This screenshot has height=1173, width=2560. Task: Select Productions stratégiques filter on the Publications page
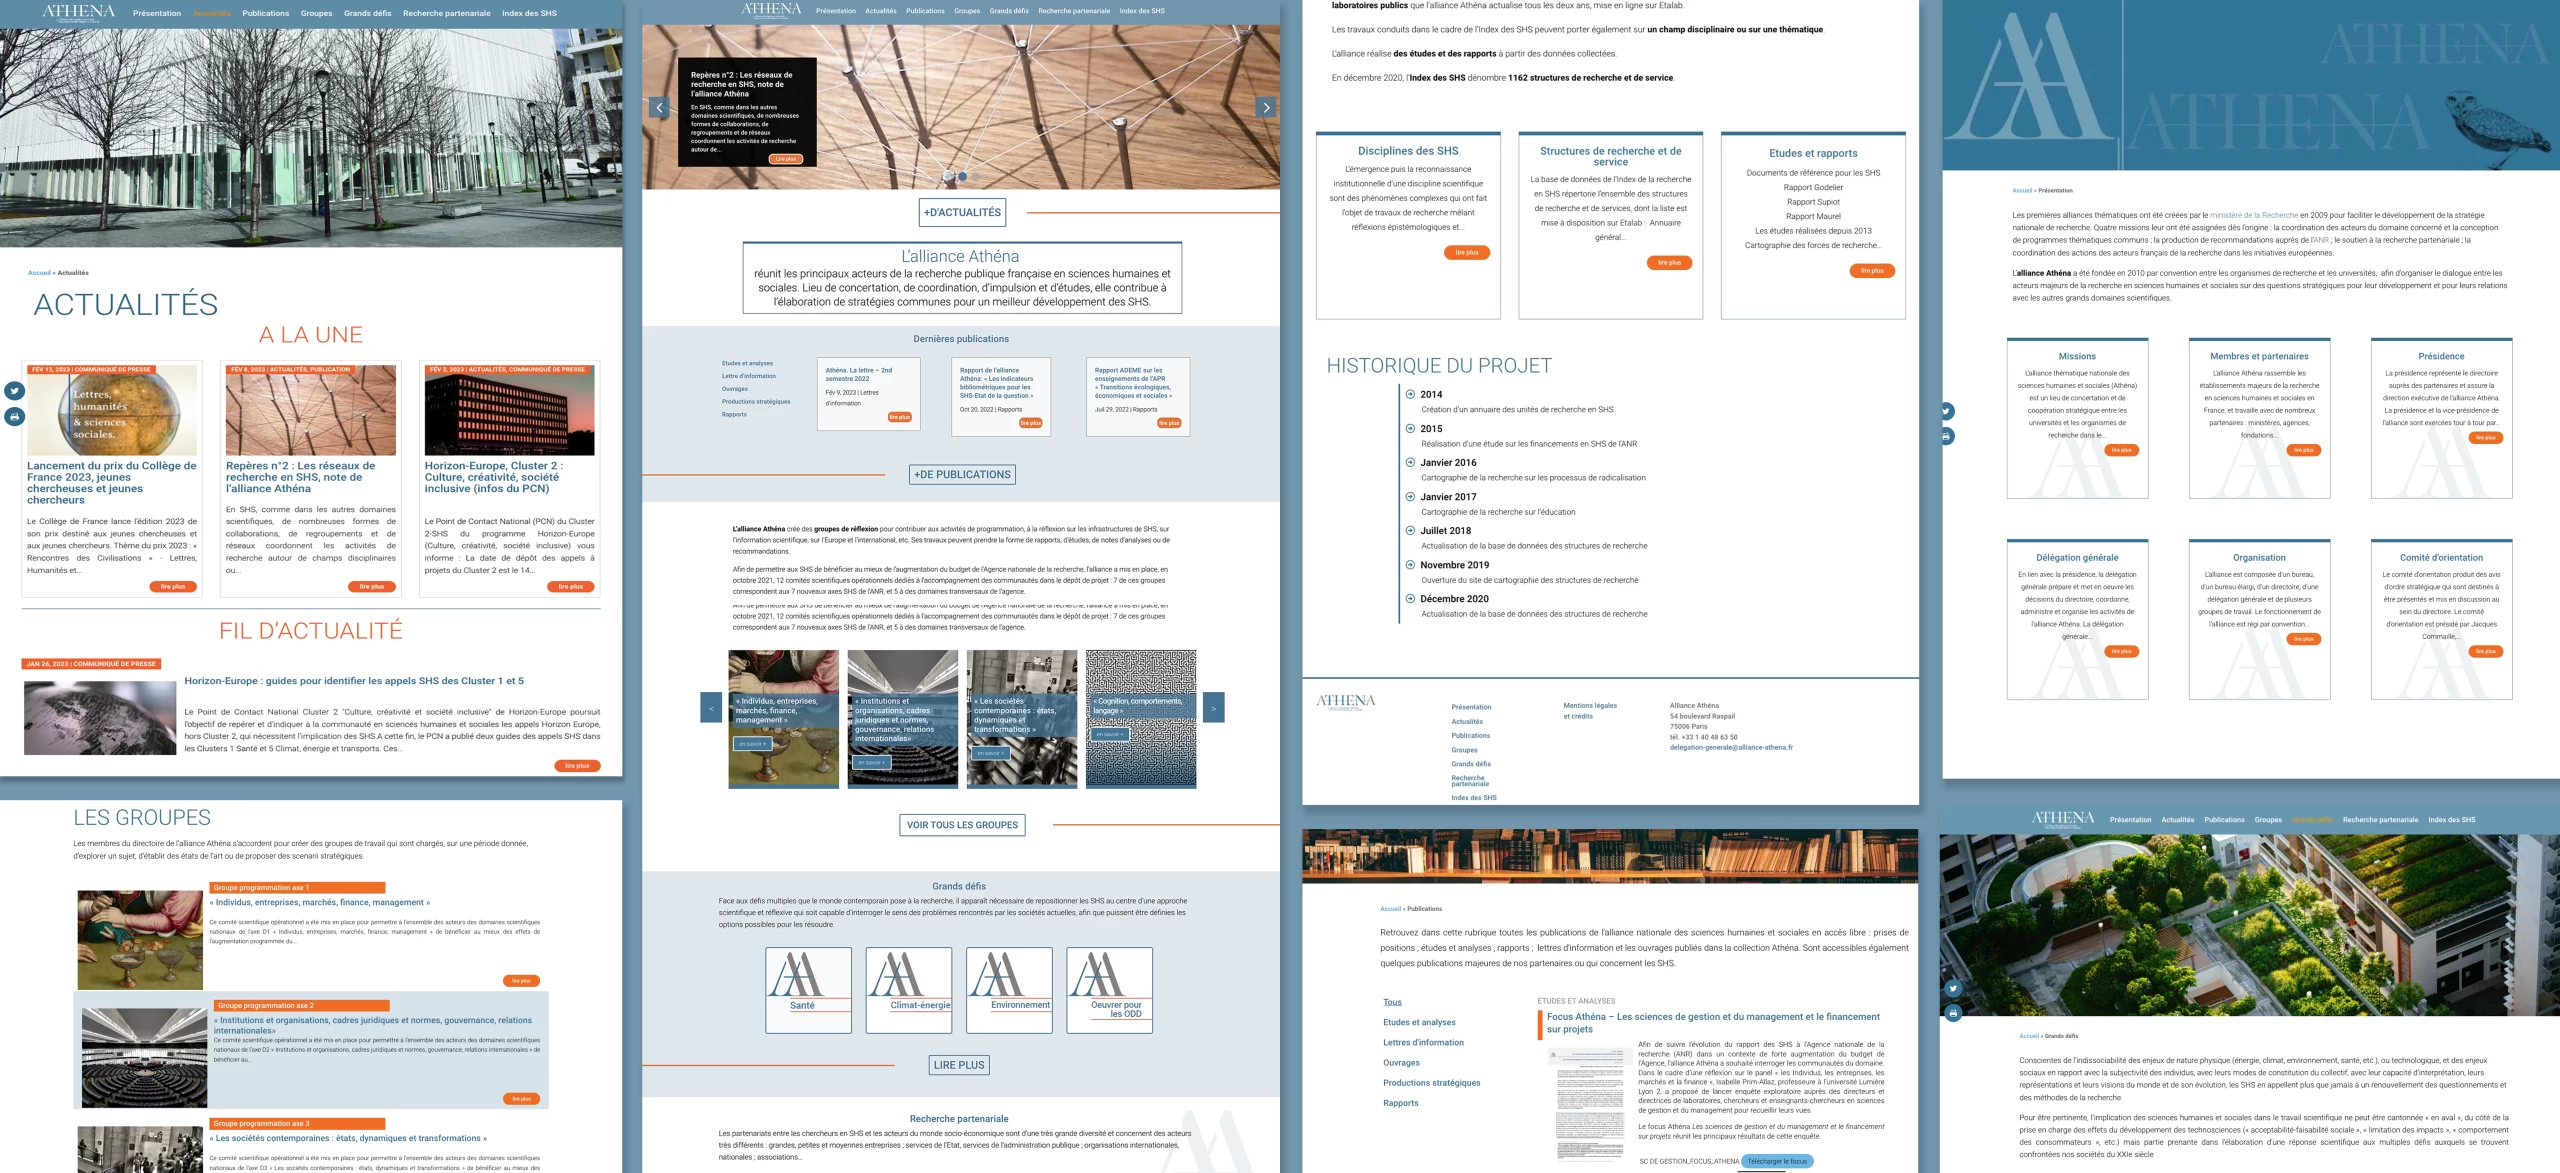coord(1431,1083)
